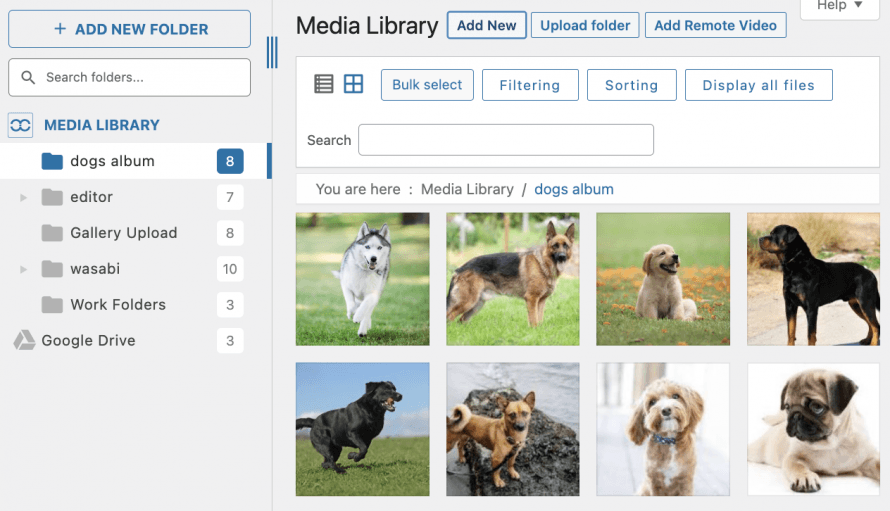890x511 pixels.
Task: Click the Add New Folder button
Action: (129, 29)
